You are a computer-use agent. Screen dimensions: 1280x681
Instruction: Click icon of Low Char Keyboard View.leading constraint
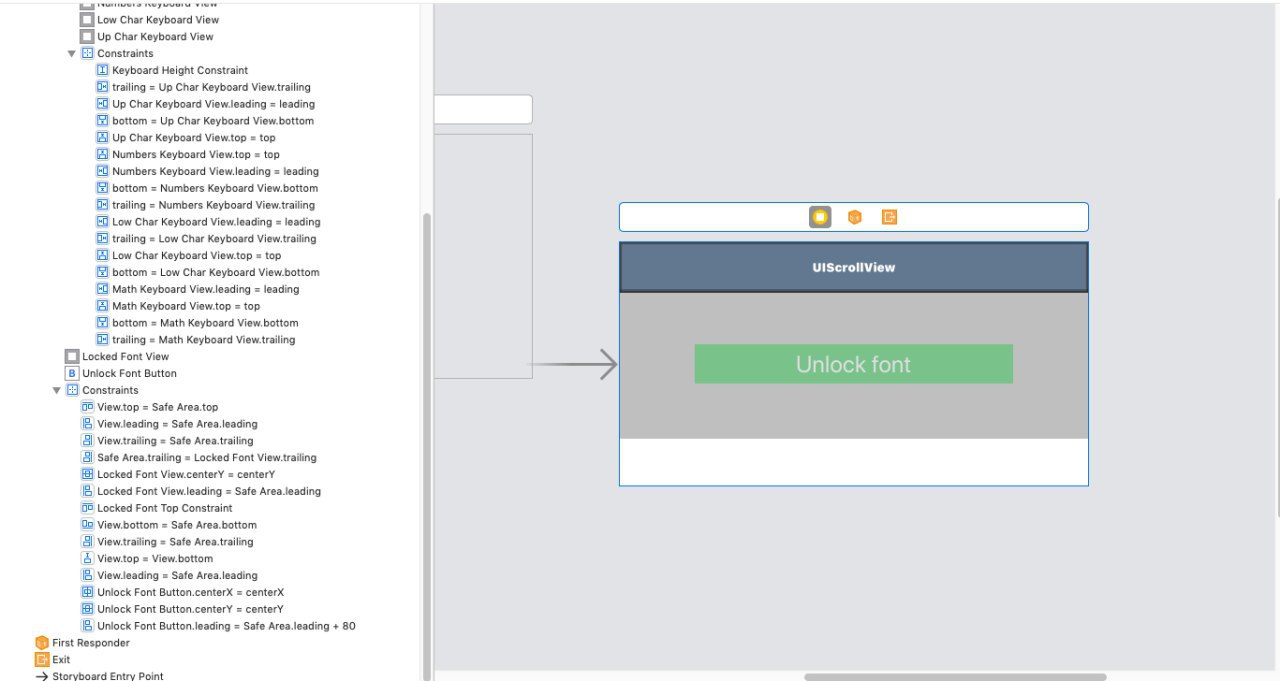103,222
